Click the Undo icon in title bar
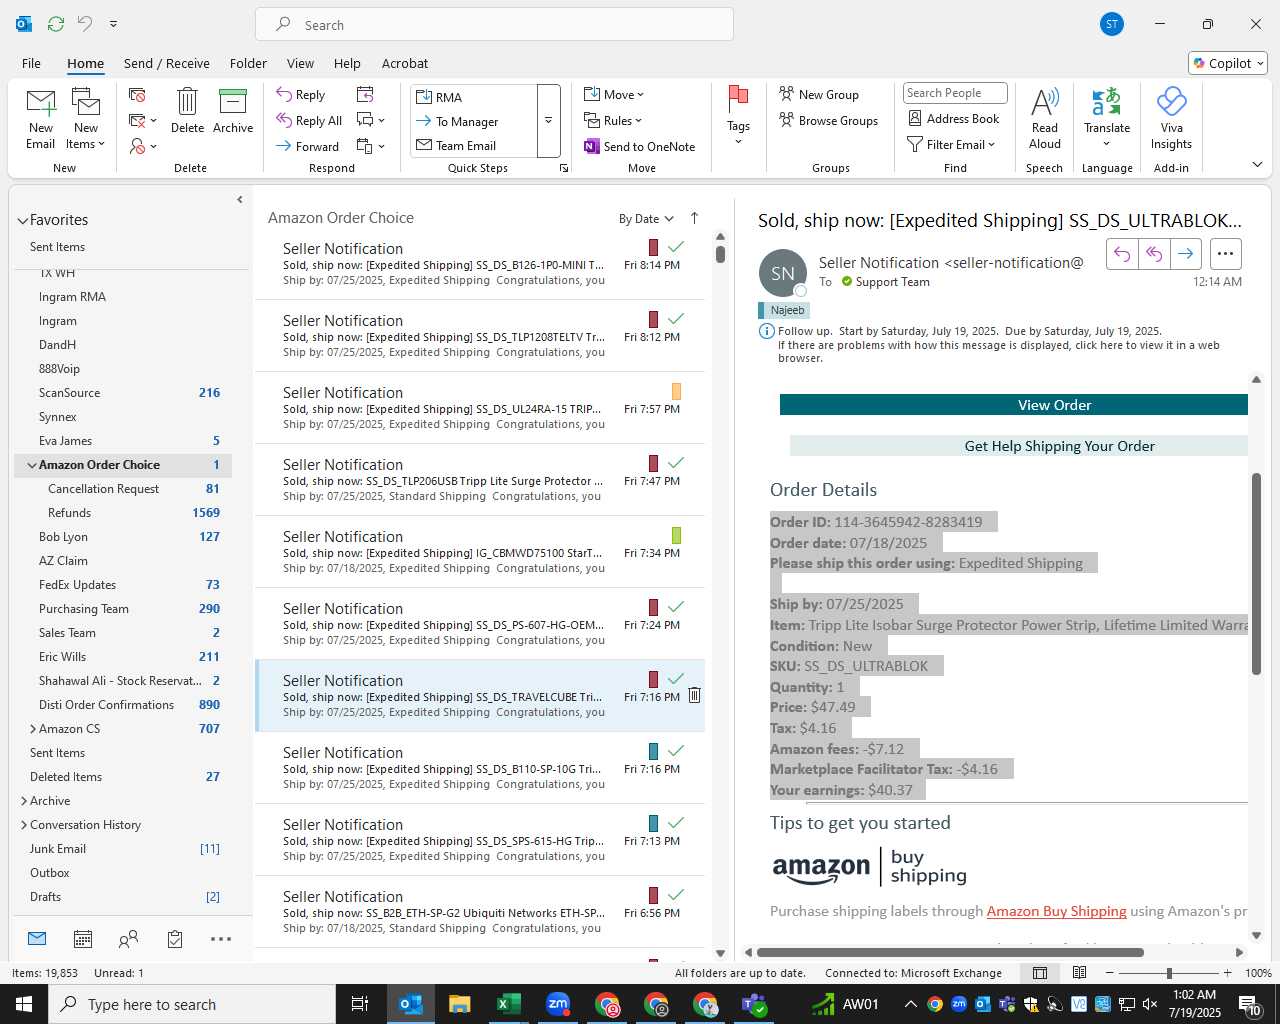 [85, 24]
